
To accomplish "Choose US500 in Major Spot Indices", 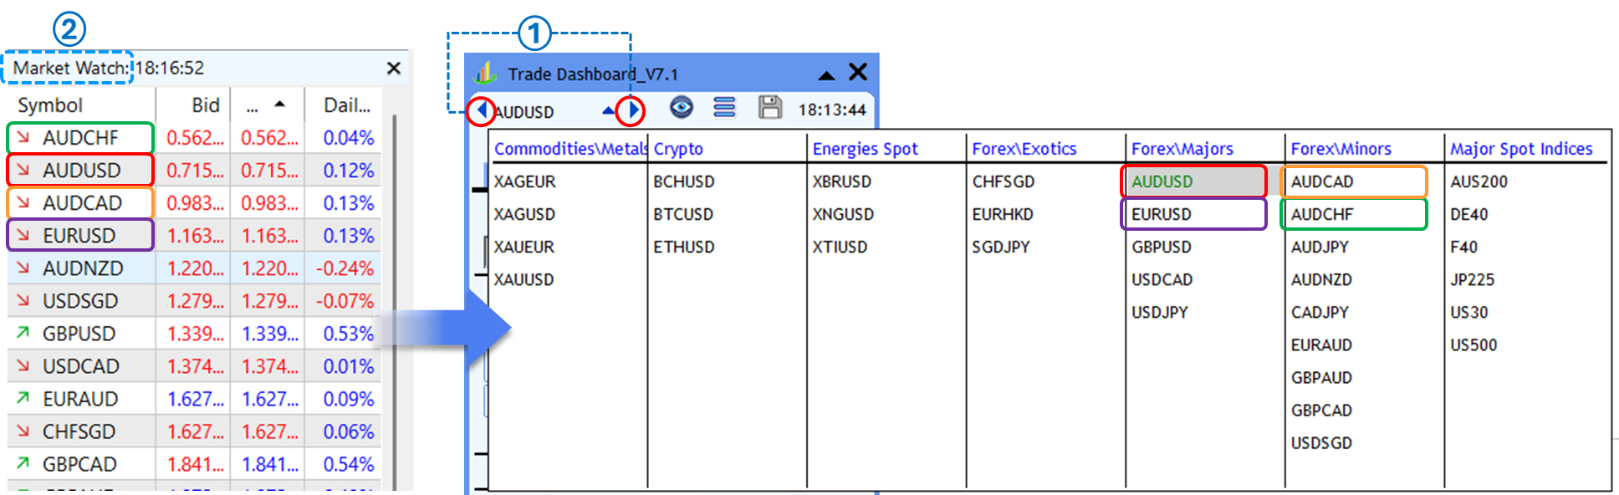I will click(x=1474, y=345).
